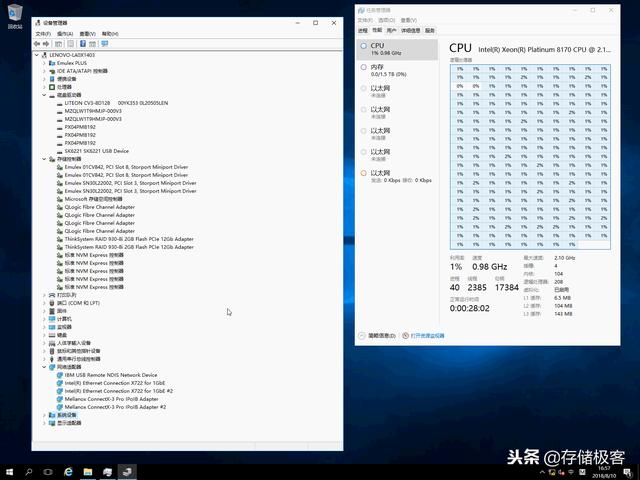Screen dimensions: 640x480
Task: Switch to the Processes (进程) tab in Task Manager
Action: coord(363,31)
